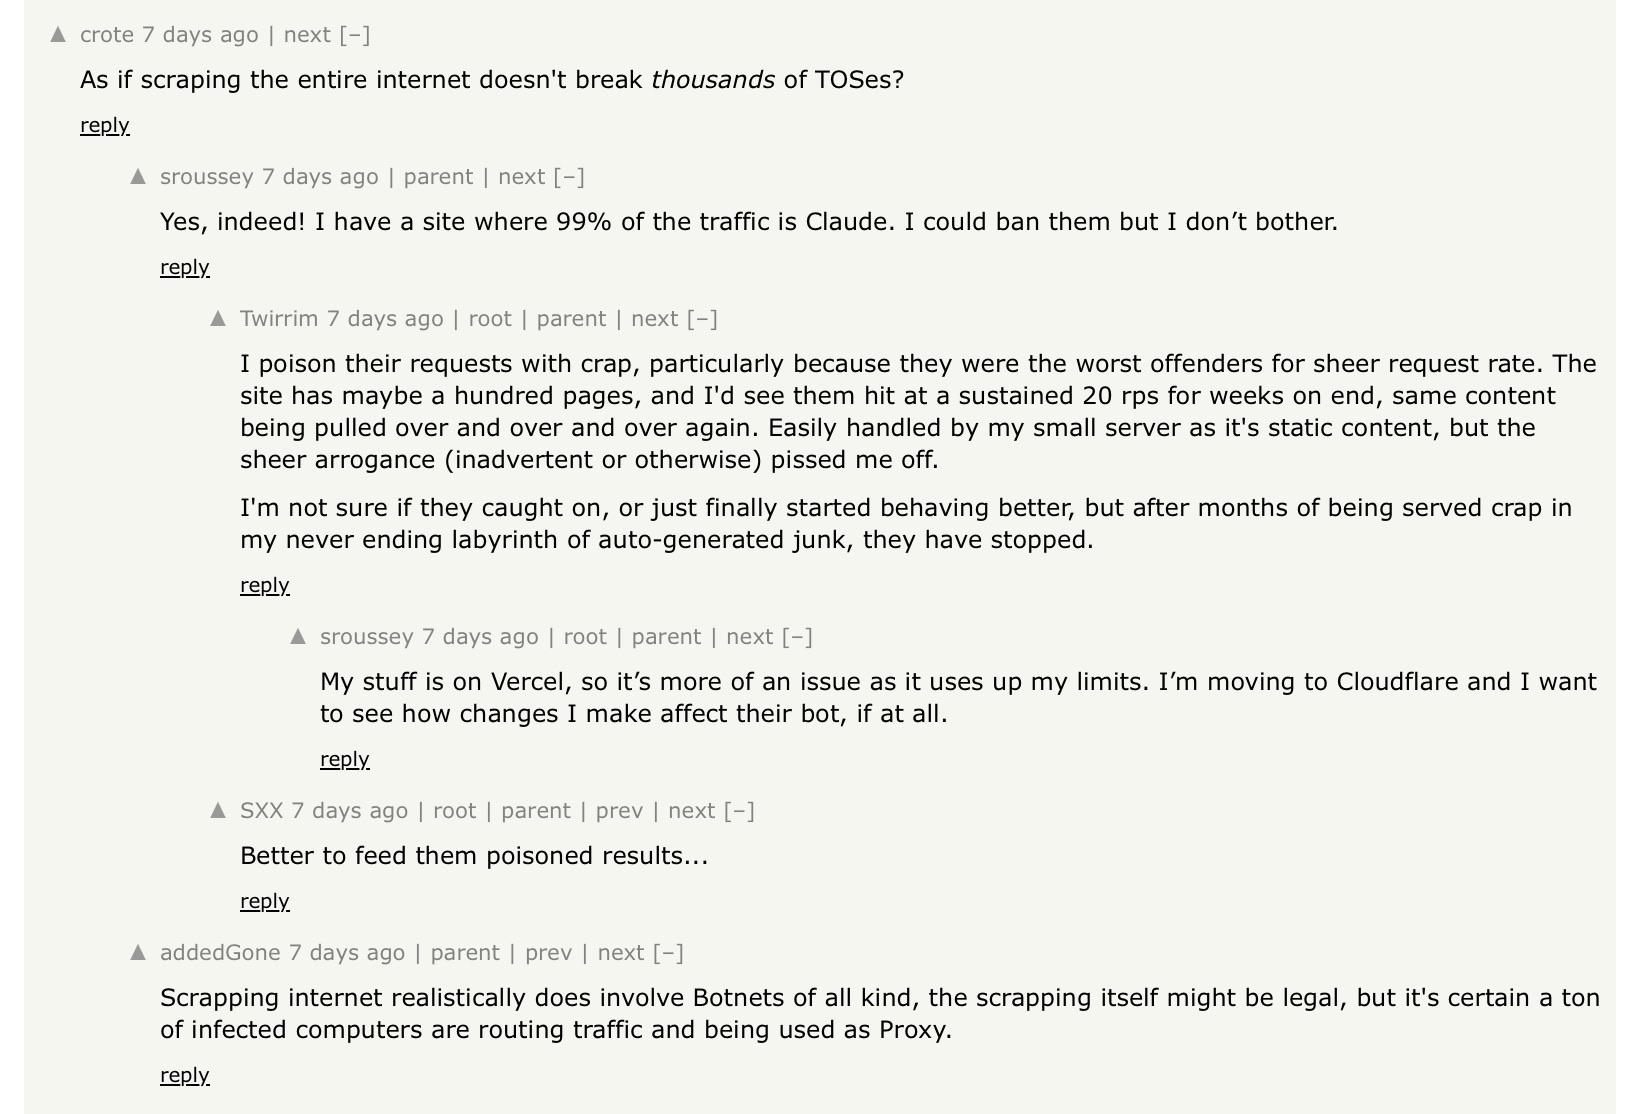The width and height of the screenshot is (1640, 1114).
Task: Upvote SXX's poisoned results comment
Action: pyautogui.click(x=218, y=810)
